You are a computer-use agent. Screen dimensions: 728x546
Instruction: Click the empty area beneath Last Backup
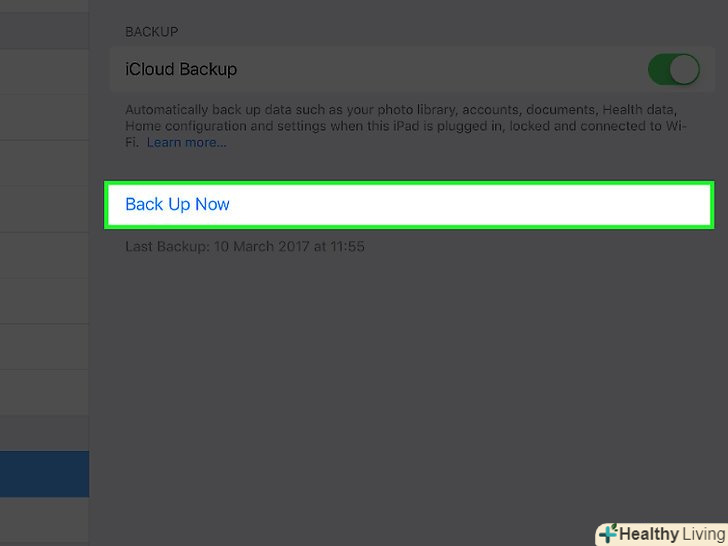400,380
